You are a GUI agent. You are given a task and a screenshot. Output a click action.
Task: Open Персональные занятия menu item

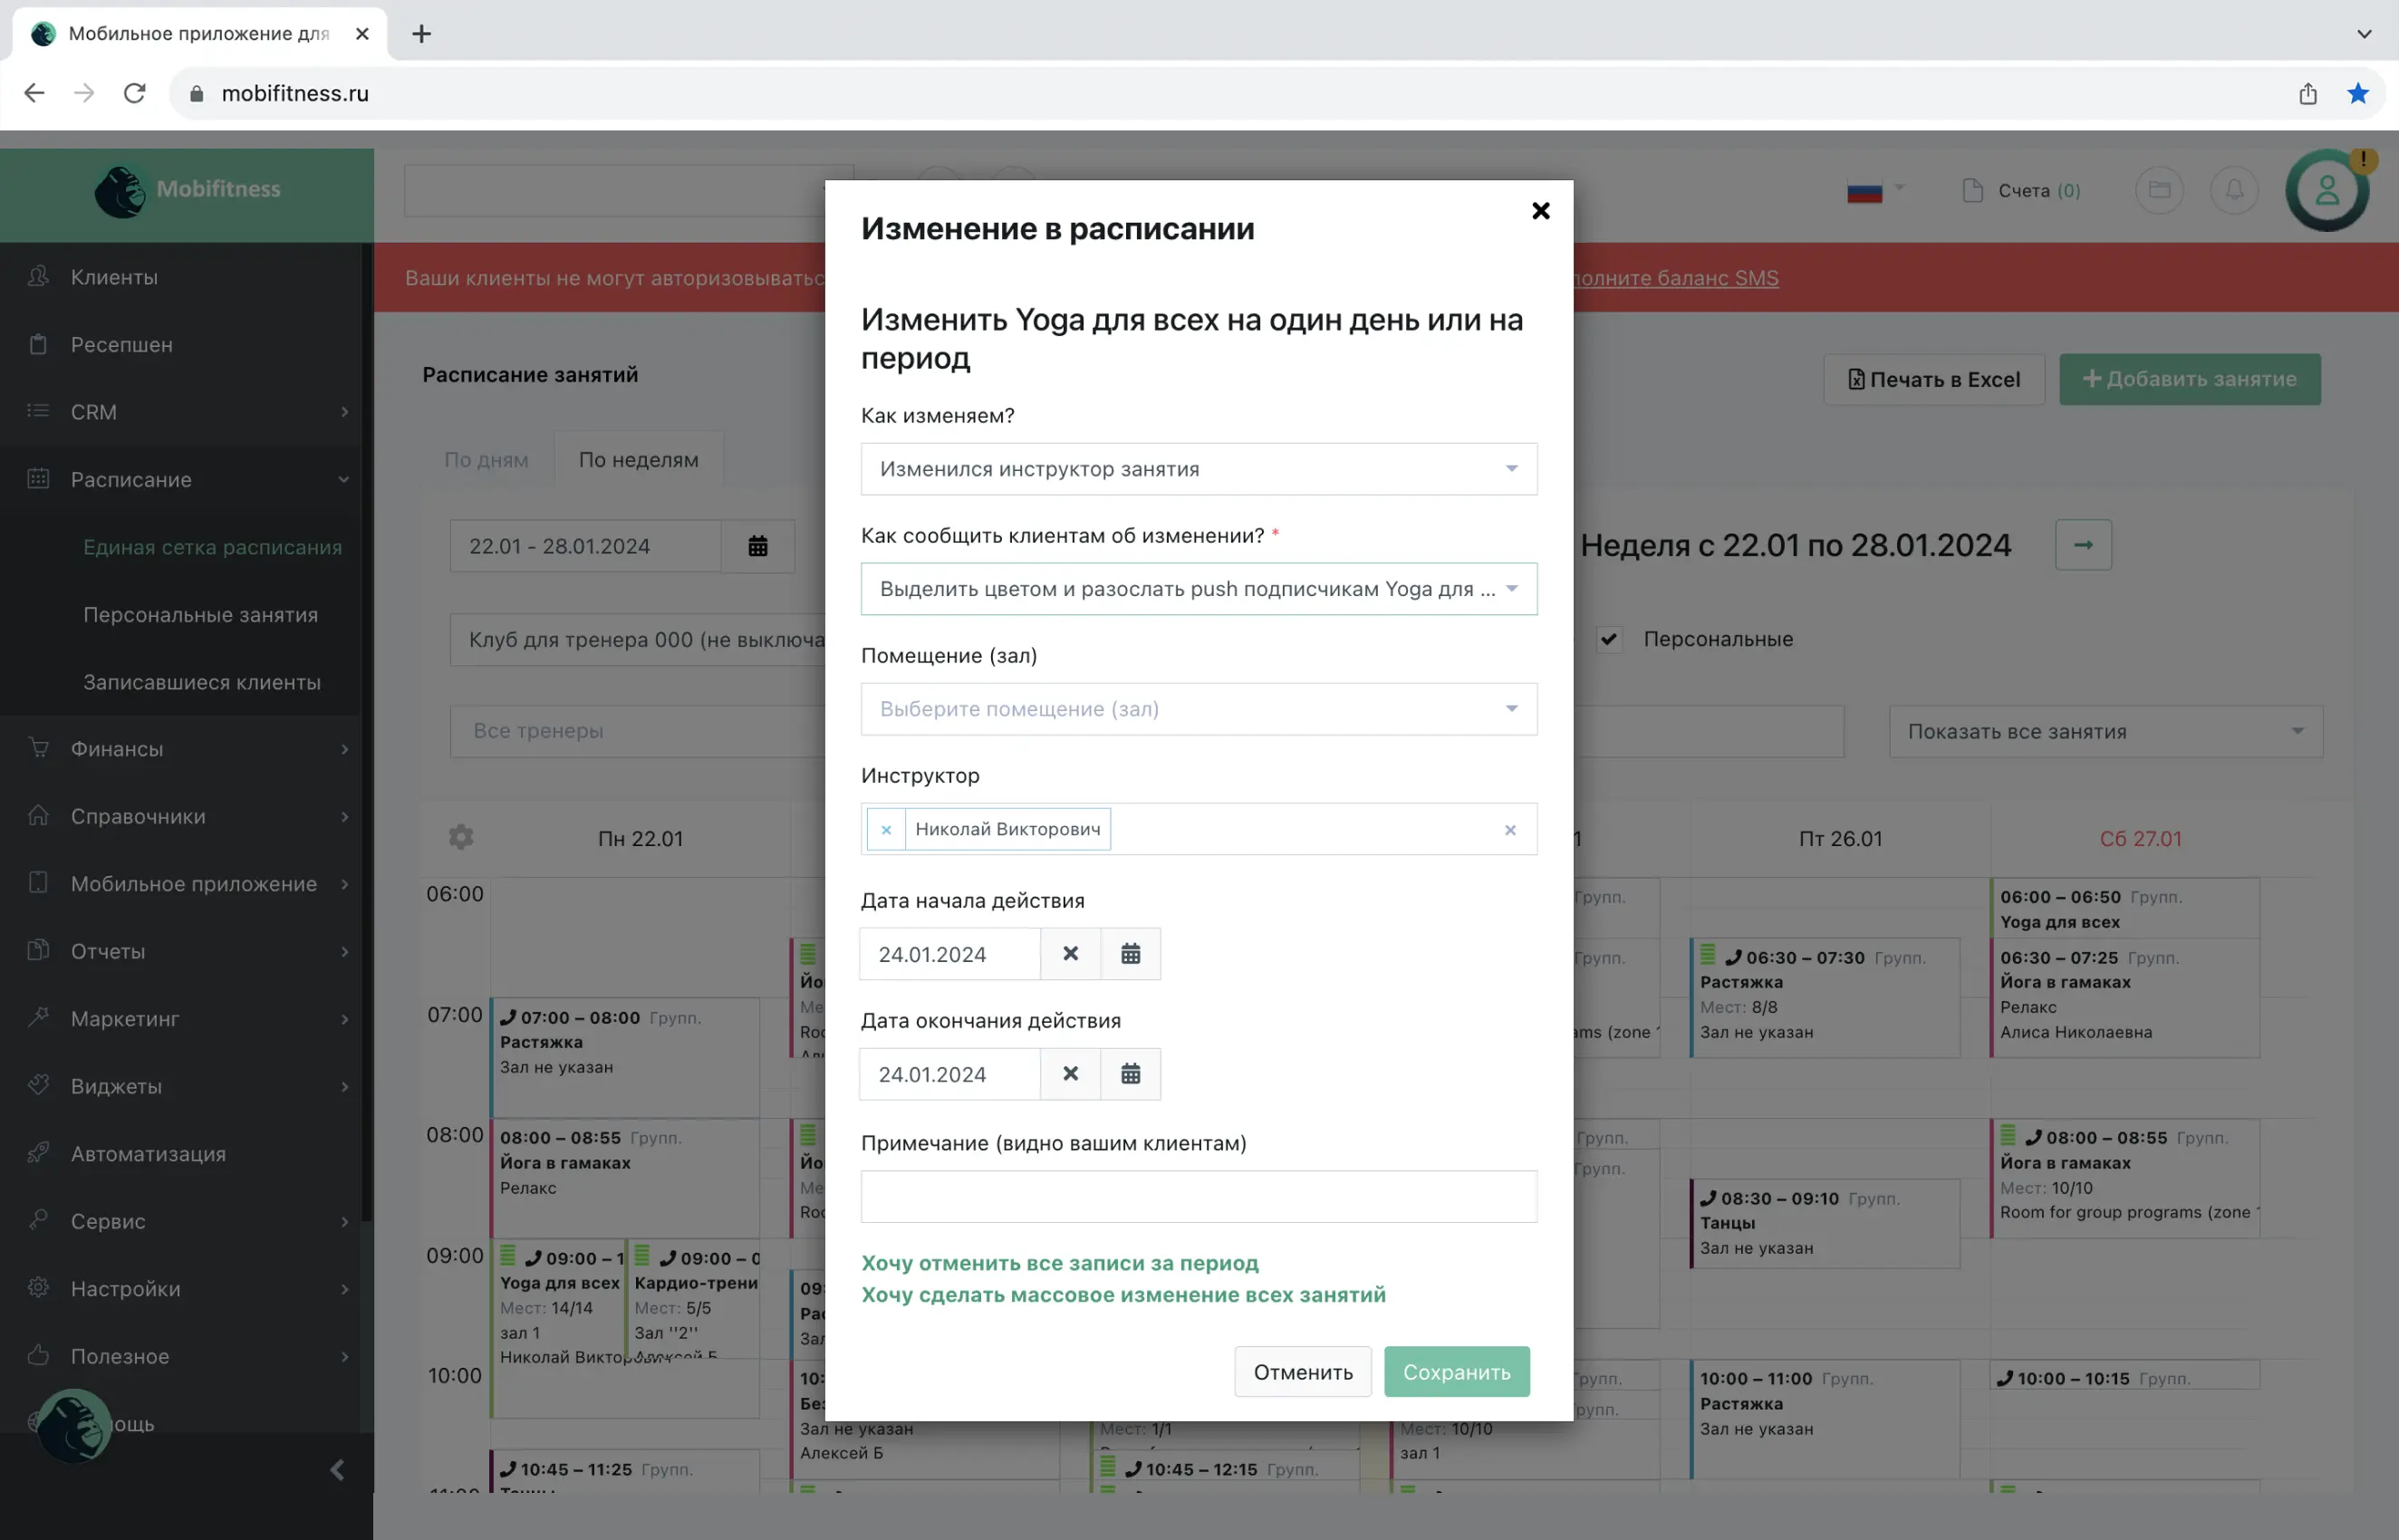[201, 615]
